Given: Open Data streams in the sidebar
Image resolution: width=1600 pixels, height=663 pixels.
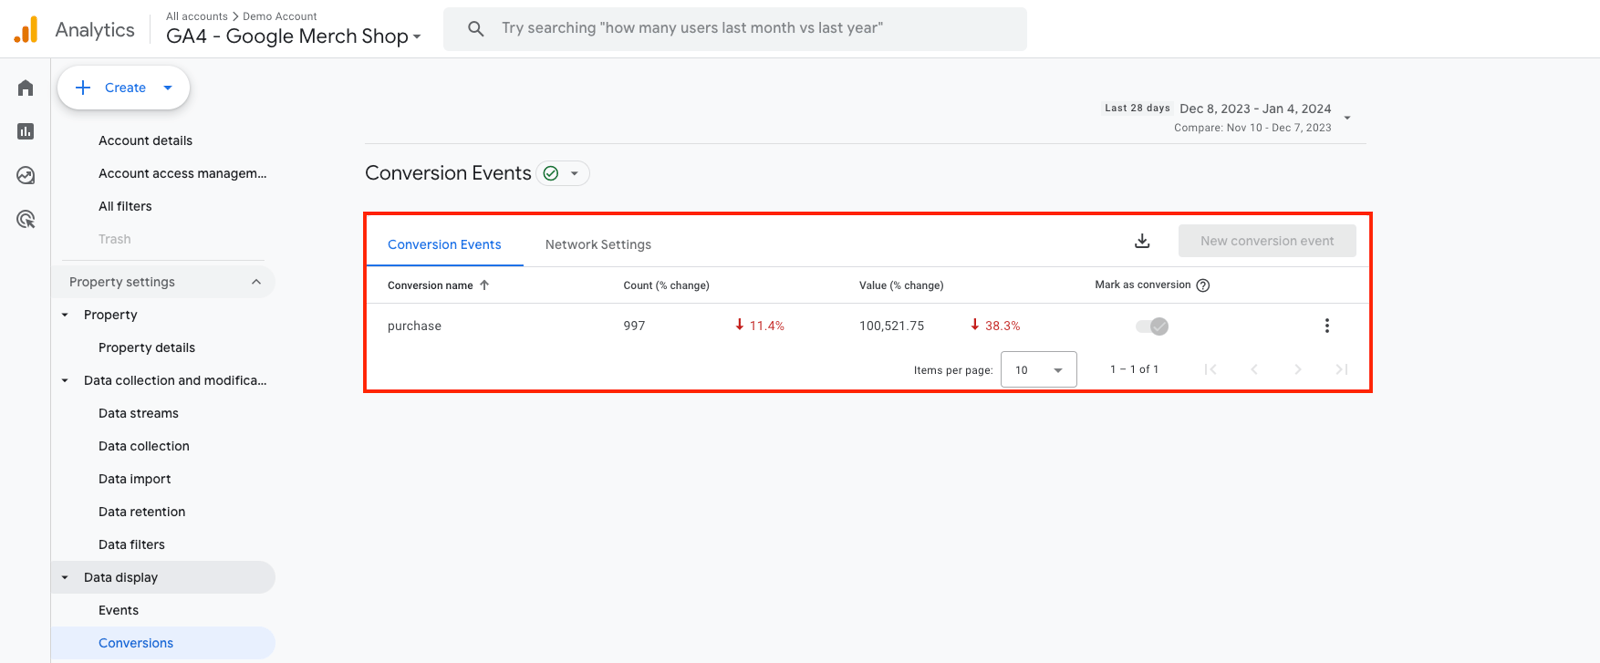Looking at the screenshot, I should click(x=138, y=413).
